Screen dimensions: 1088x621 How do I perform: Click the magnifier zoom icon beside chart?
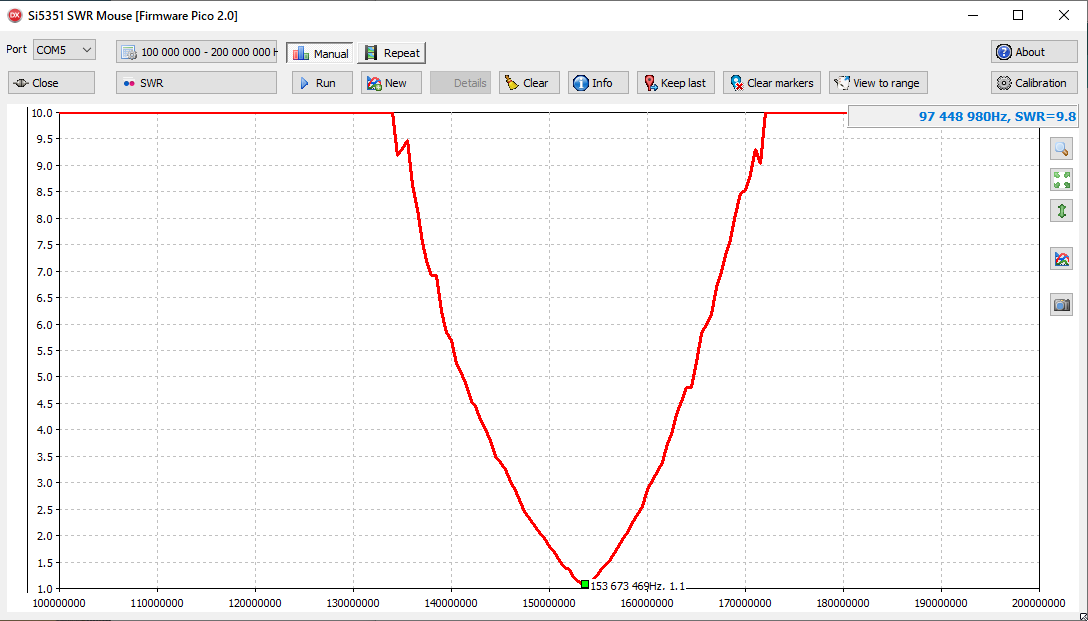pyautogui.click(x=1061, y=149)
